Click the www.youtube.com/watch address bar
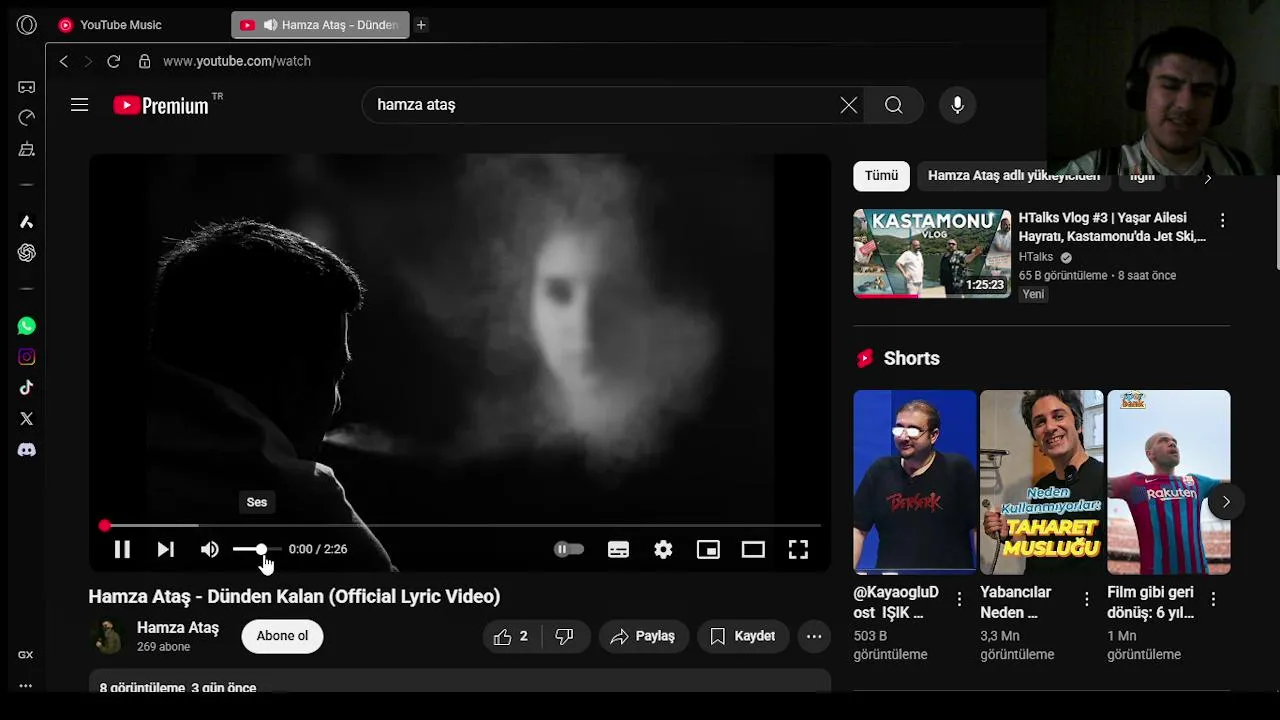The width and height of the screenshot is (1280, 720). coord(237,62)
